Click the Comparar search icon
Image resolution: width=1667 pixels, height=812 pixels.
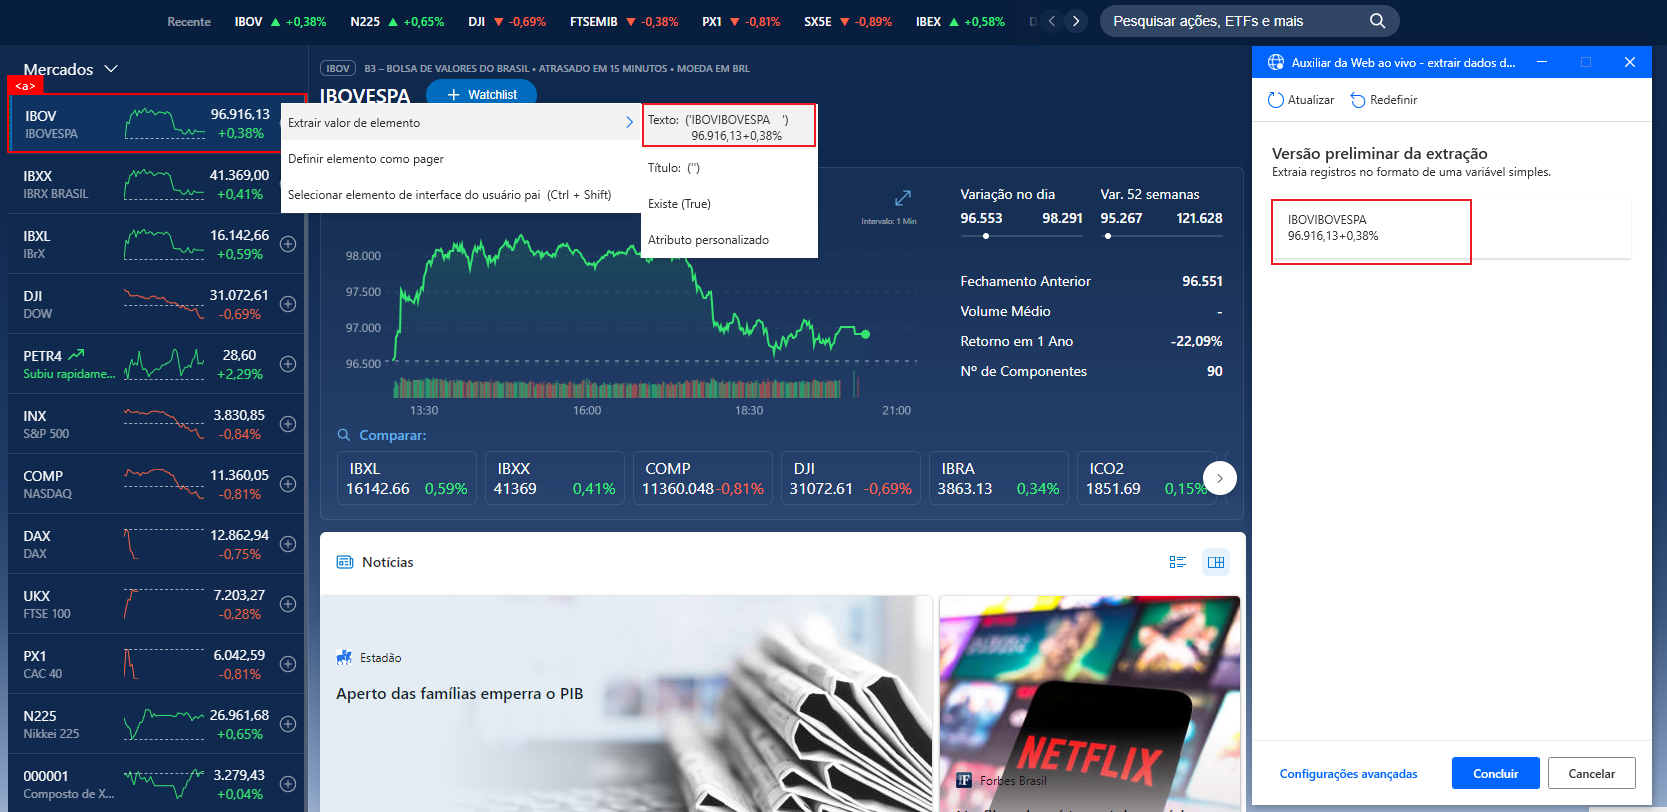click(344, 435)
